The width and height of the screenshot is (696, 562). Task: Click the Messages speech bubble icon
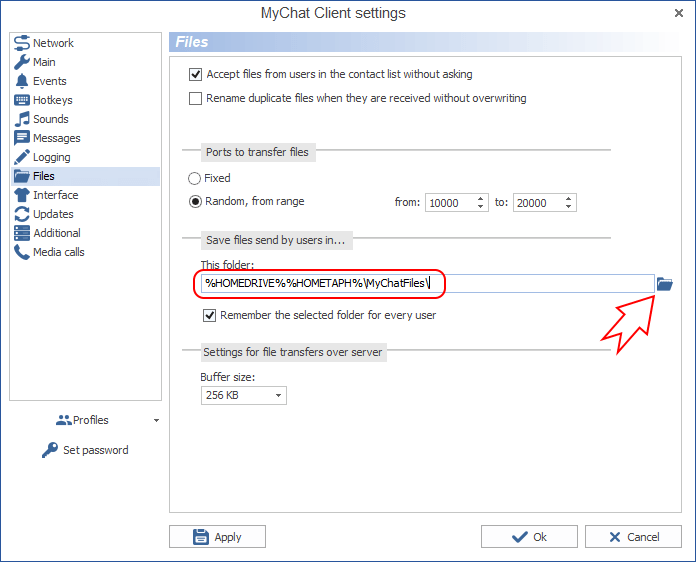click(21, 138)
